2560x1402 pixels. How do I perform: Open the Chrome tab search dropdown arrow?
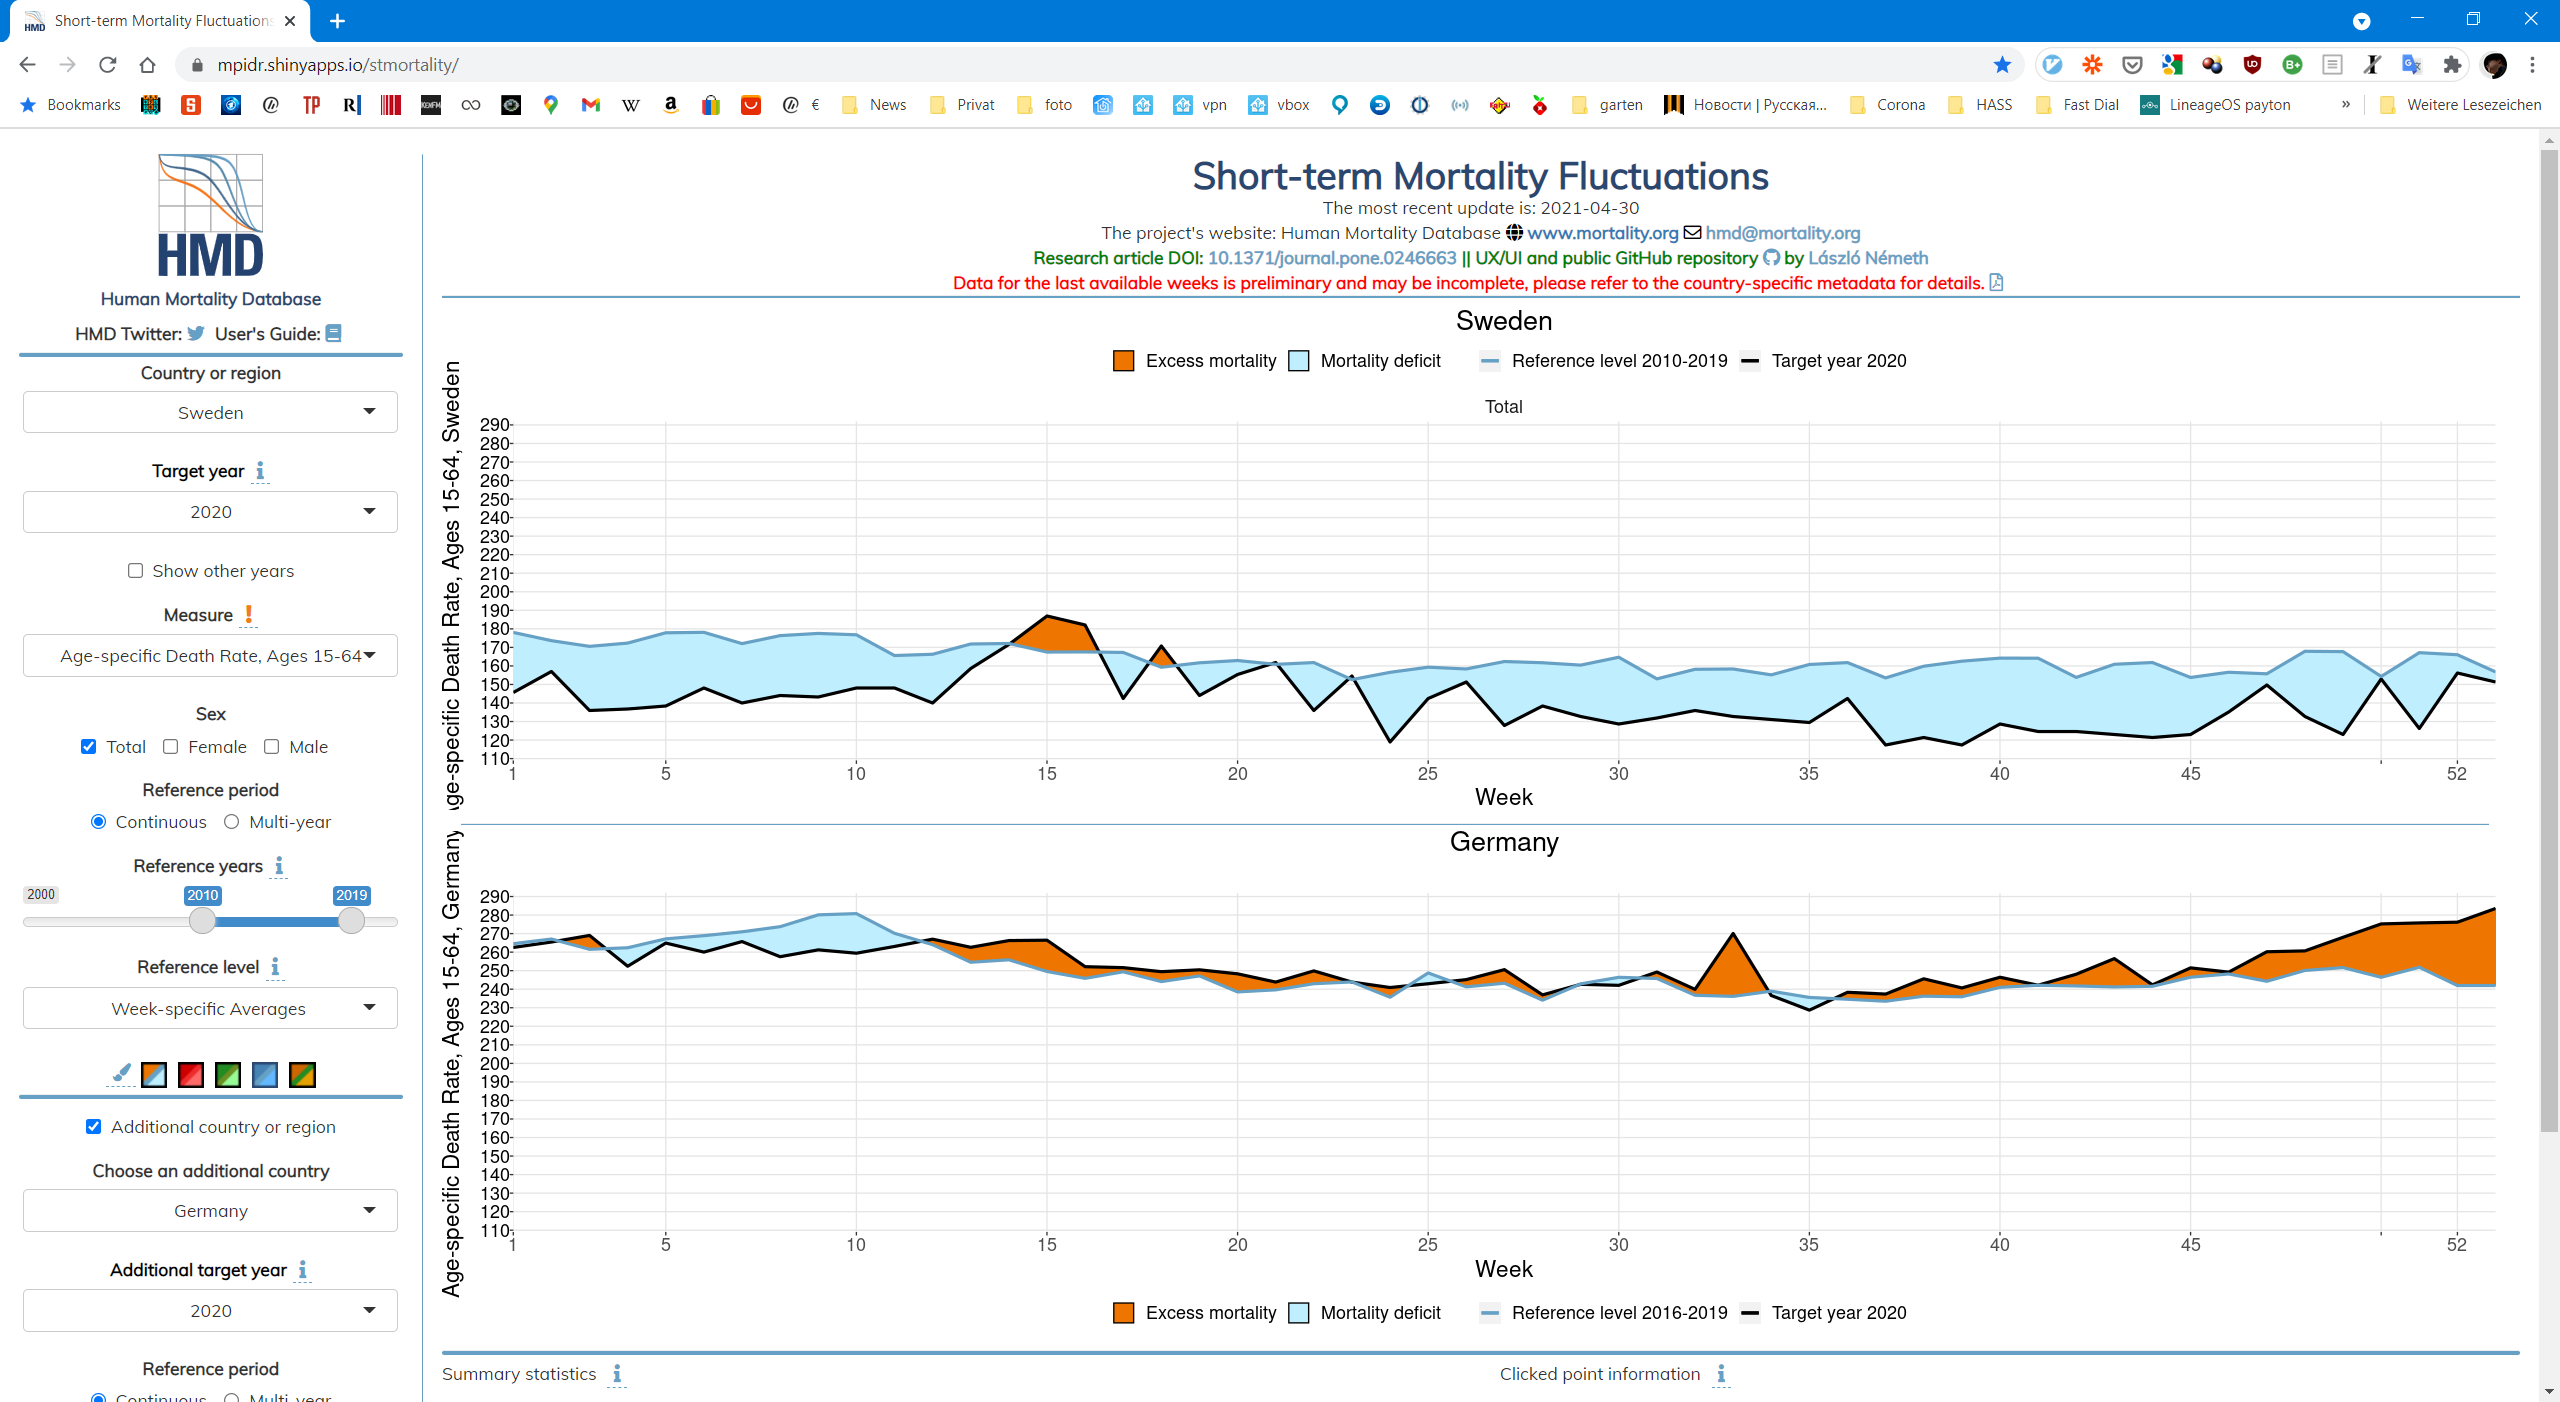pos(2361,21)
